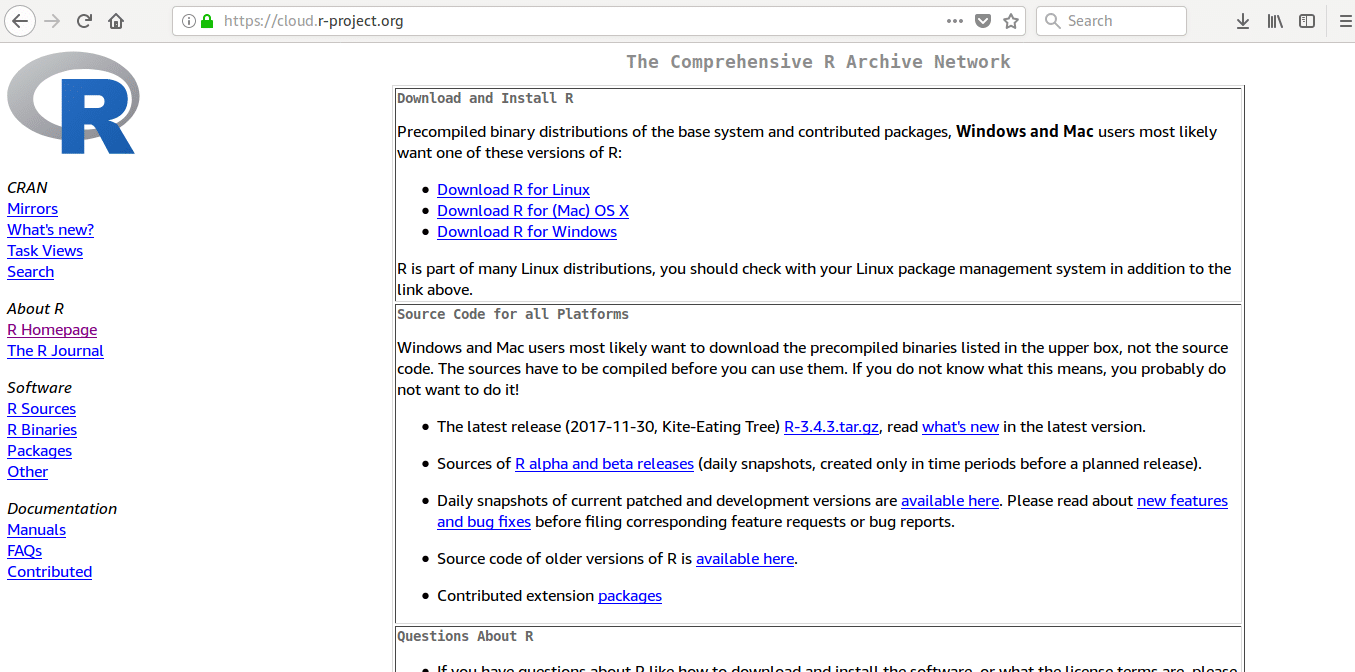The width and height of the screenshot is (1355, 672).
Task: Download R-3.4.3.tar.gz source link
Action: 831,427
